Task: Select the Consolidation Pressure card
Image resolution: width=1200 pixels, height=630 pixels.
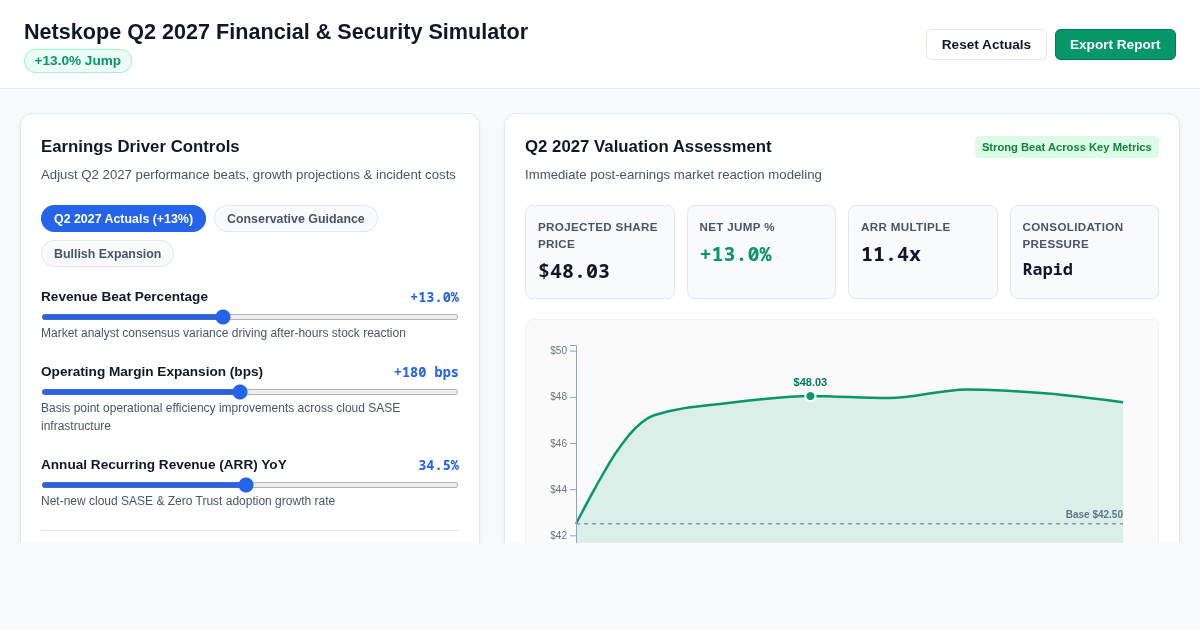Action: (1084, 252)
